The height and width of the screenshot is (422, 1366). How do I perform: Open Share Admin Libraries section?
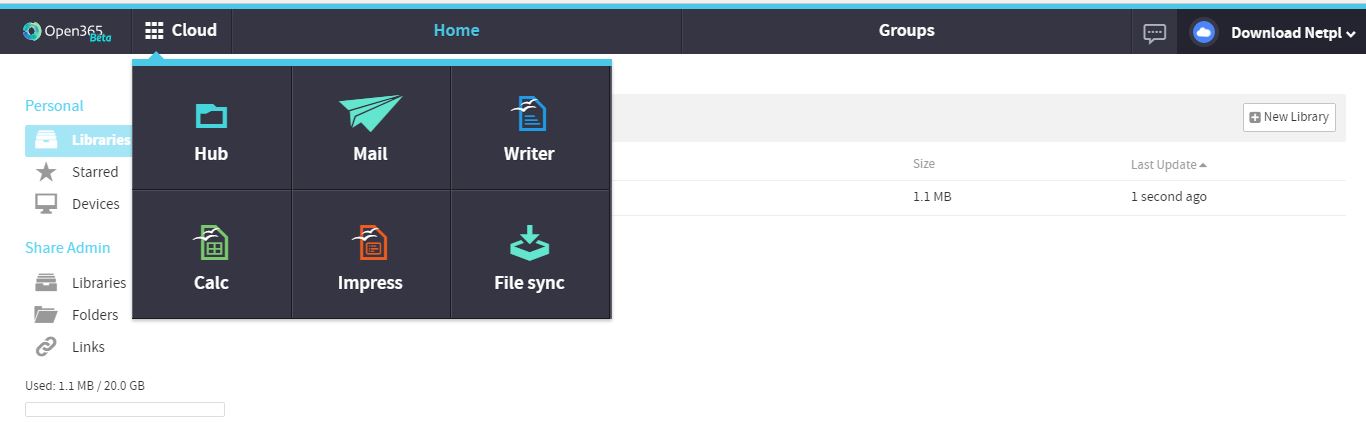[x=99, y=283]
